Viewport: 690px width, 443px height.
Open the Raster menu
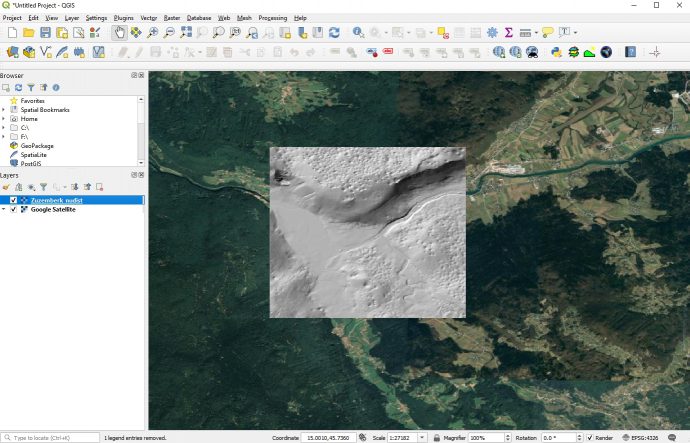(x=171, y=18)
